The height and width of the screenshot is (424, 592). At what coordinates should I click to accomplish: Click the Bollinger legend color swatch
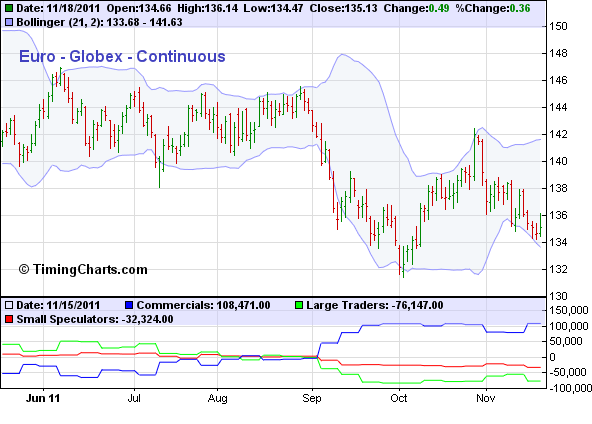pyautogui.click(x=8, y=23)
